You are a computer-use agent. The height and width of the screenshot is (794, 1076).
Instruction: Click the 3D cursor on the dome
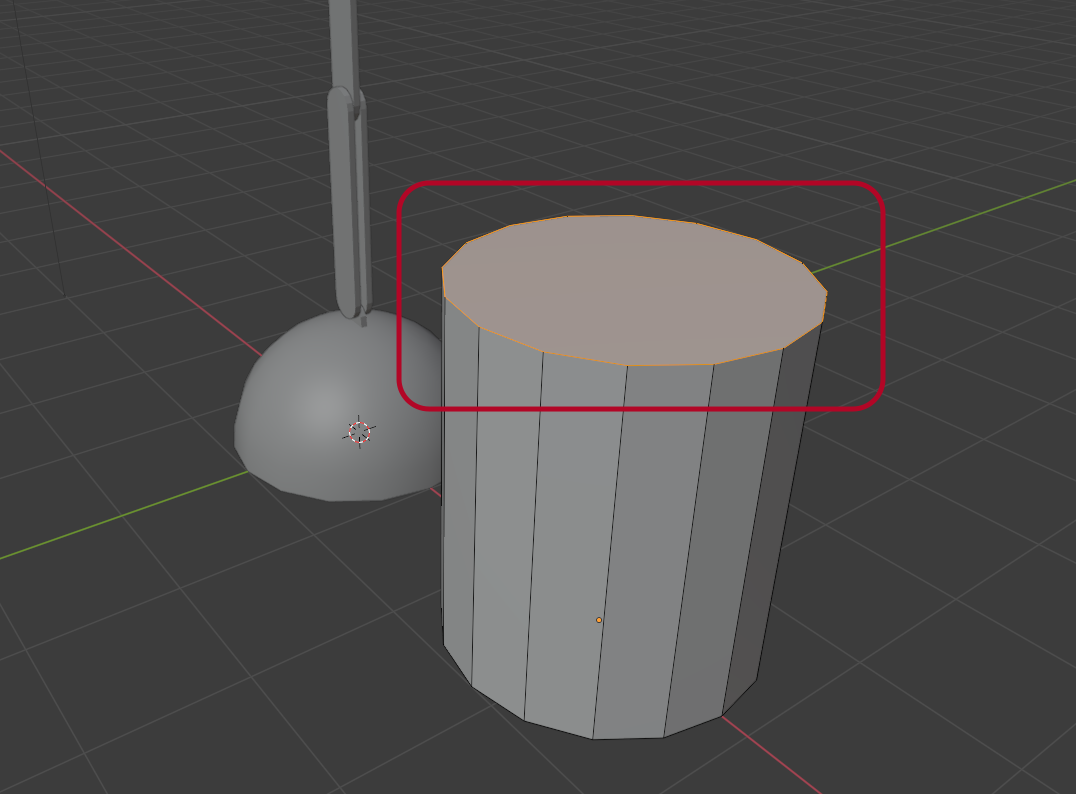pos(359,432)
